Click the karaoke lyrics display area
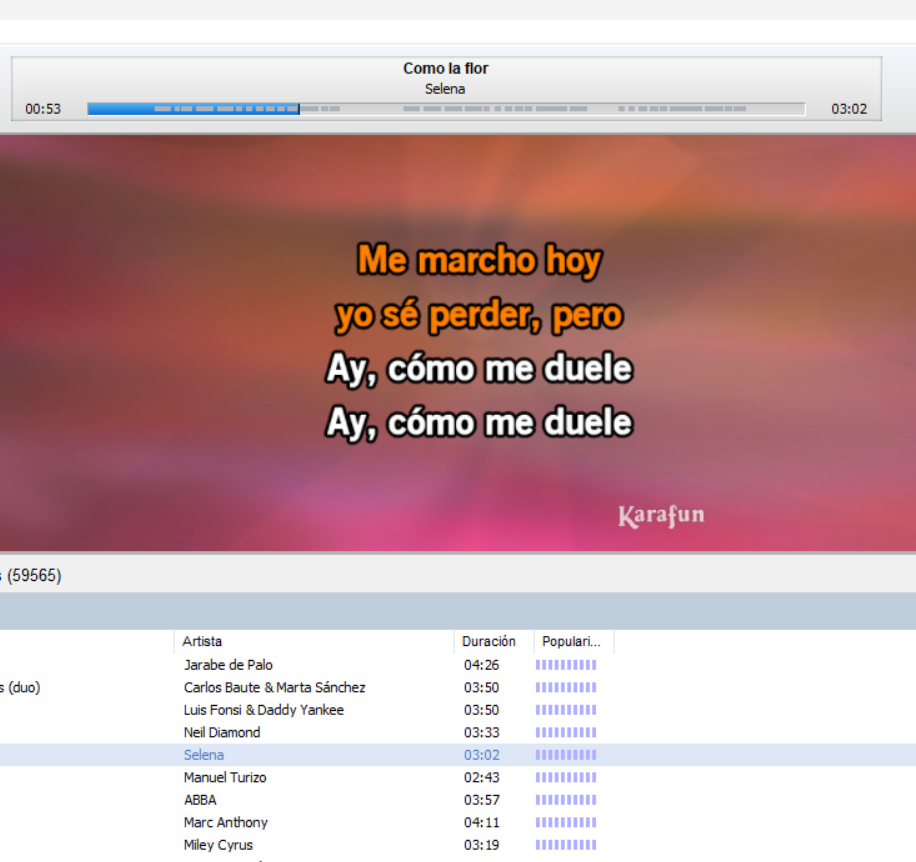The height and width of the screenshot is (862, 916). (x=458, y=343)
